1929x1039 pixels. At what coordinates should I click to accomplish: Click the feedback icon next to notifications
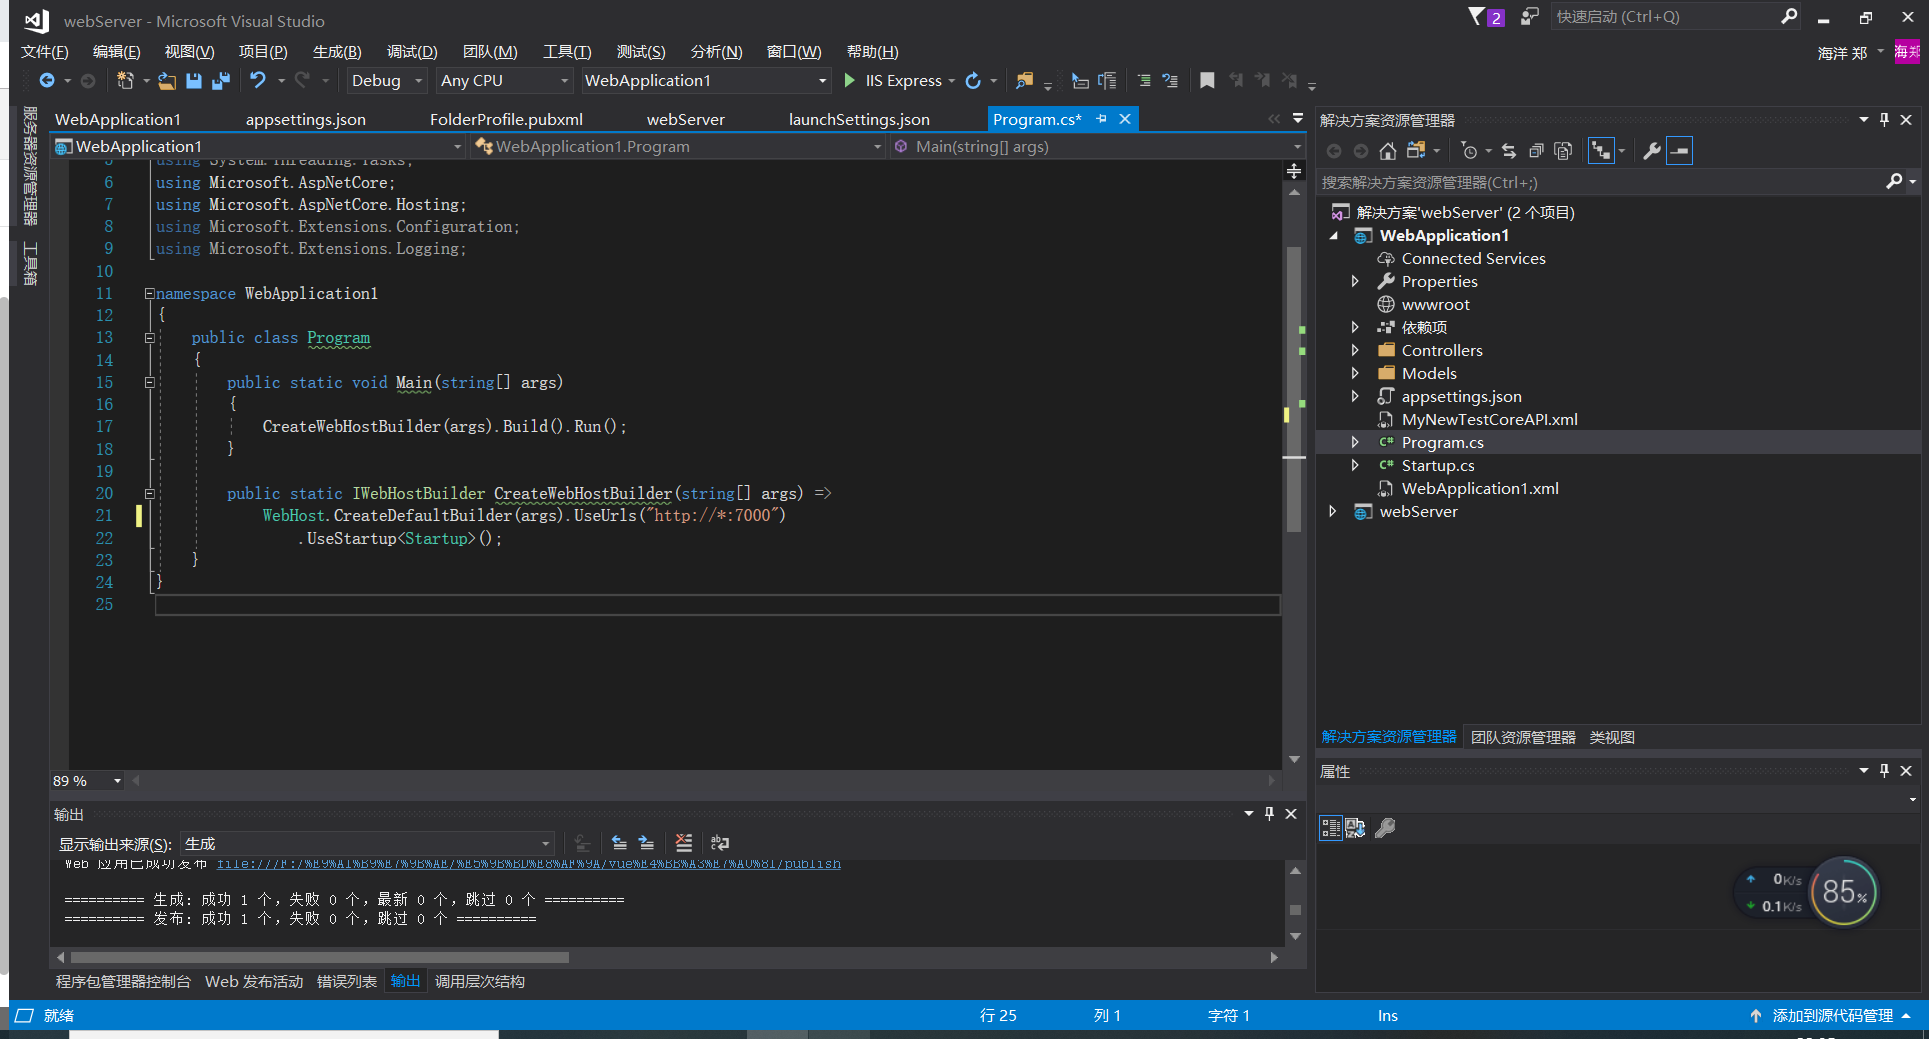[x=1530, y=17]
